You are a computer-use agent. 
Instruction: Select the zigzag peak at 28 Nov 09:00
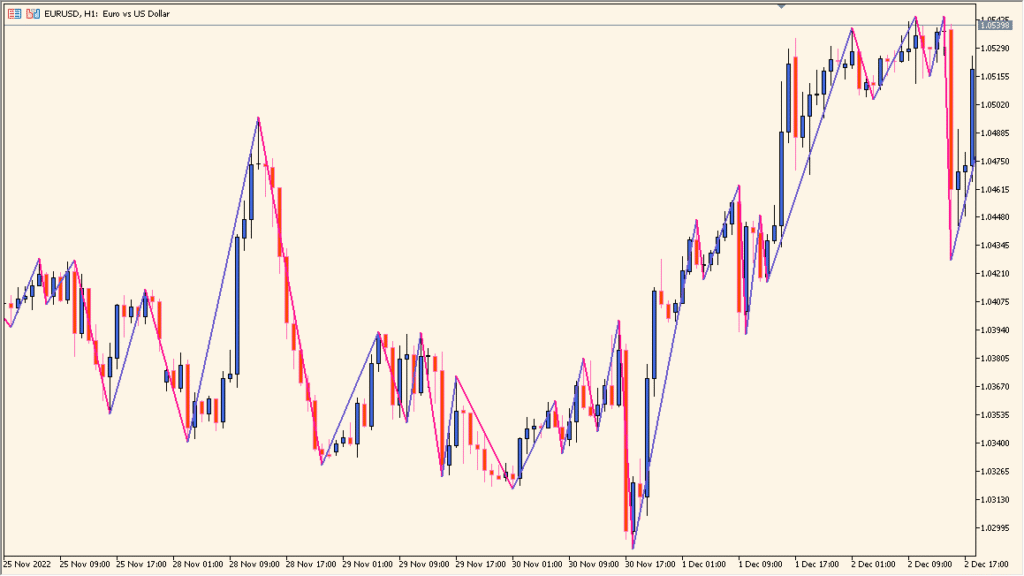coord(258,118)
